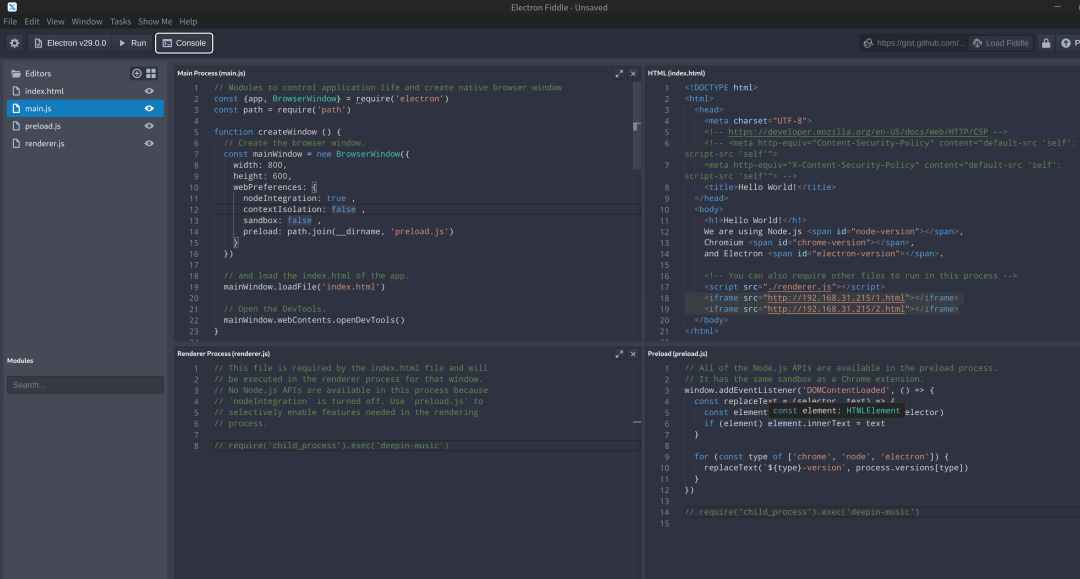Close the Main Process (main.js) panel
The width and height of the screenshot is (1080, 579).
click(633, 73)
